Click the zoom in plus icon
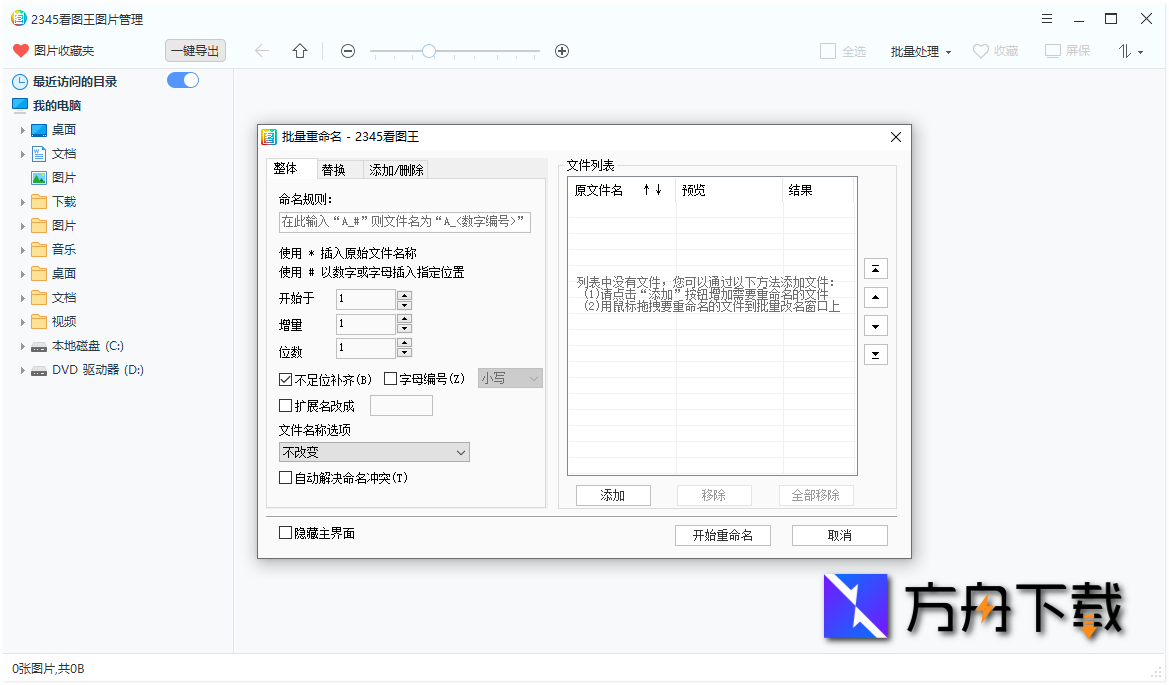Screen dimensions: 1169x685 (561, 51)
